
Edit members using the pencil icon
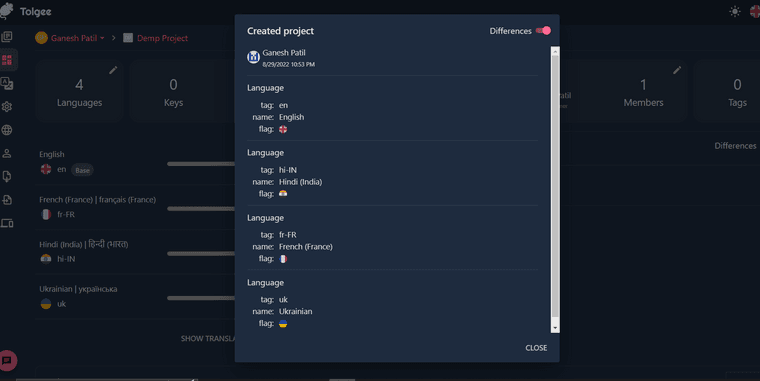677,70
